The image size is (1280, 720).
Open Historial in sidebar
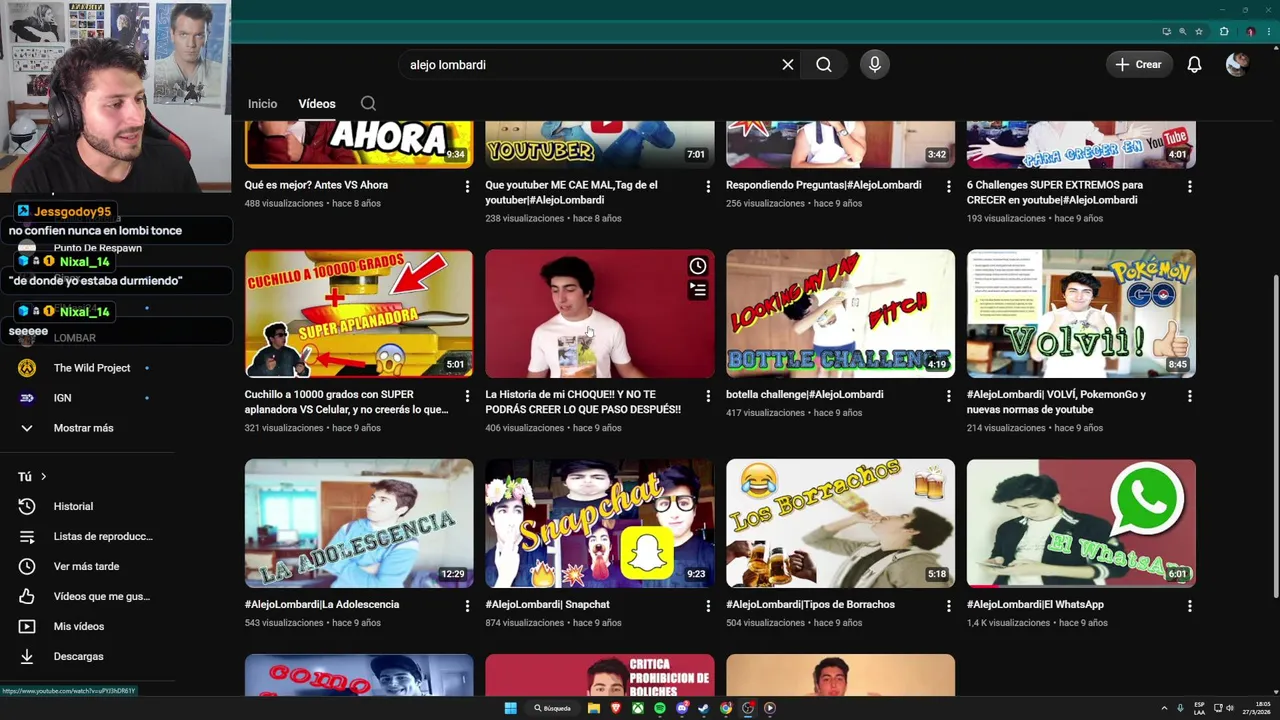(73, 506)
